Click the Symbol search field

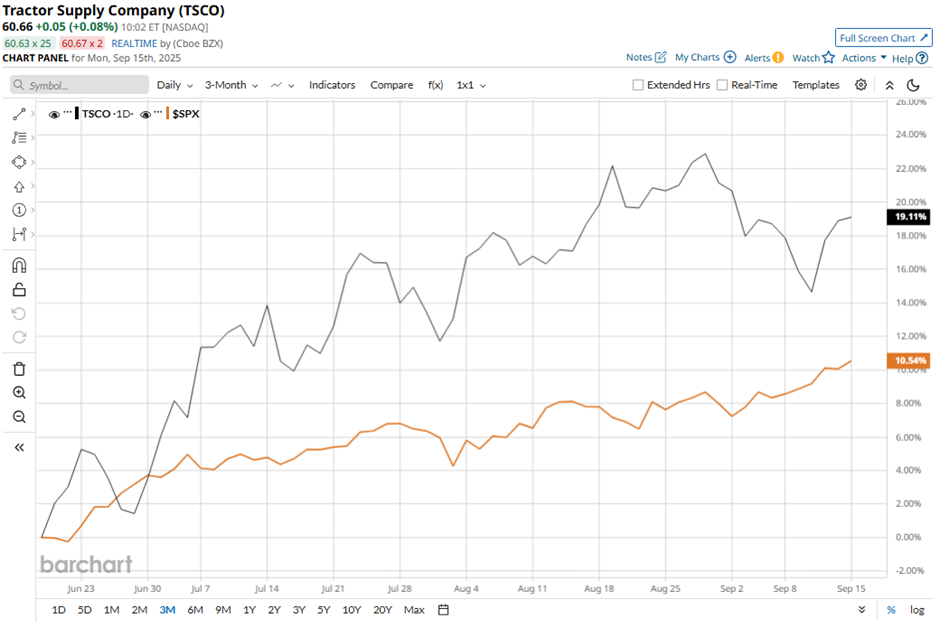[x=80, y=85]
